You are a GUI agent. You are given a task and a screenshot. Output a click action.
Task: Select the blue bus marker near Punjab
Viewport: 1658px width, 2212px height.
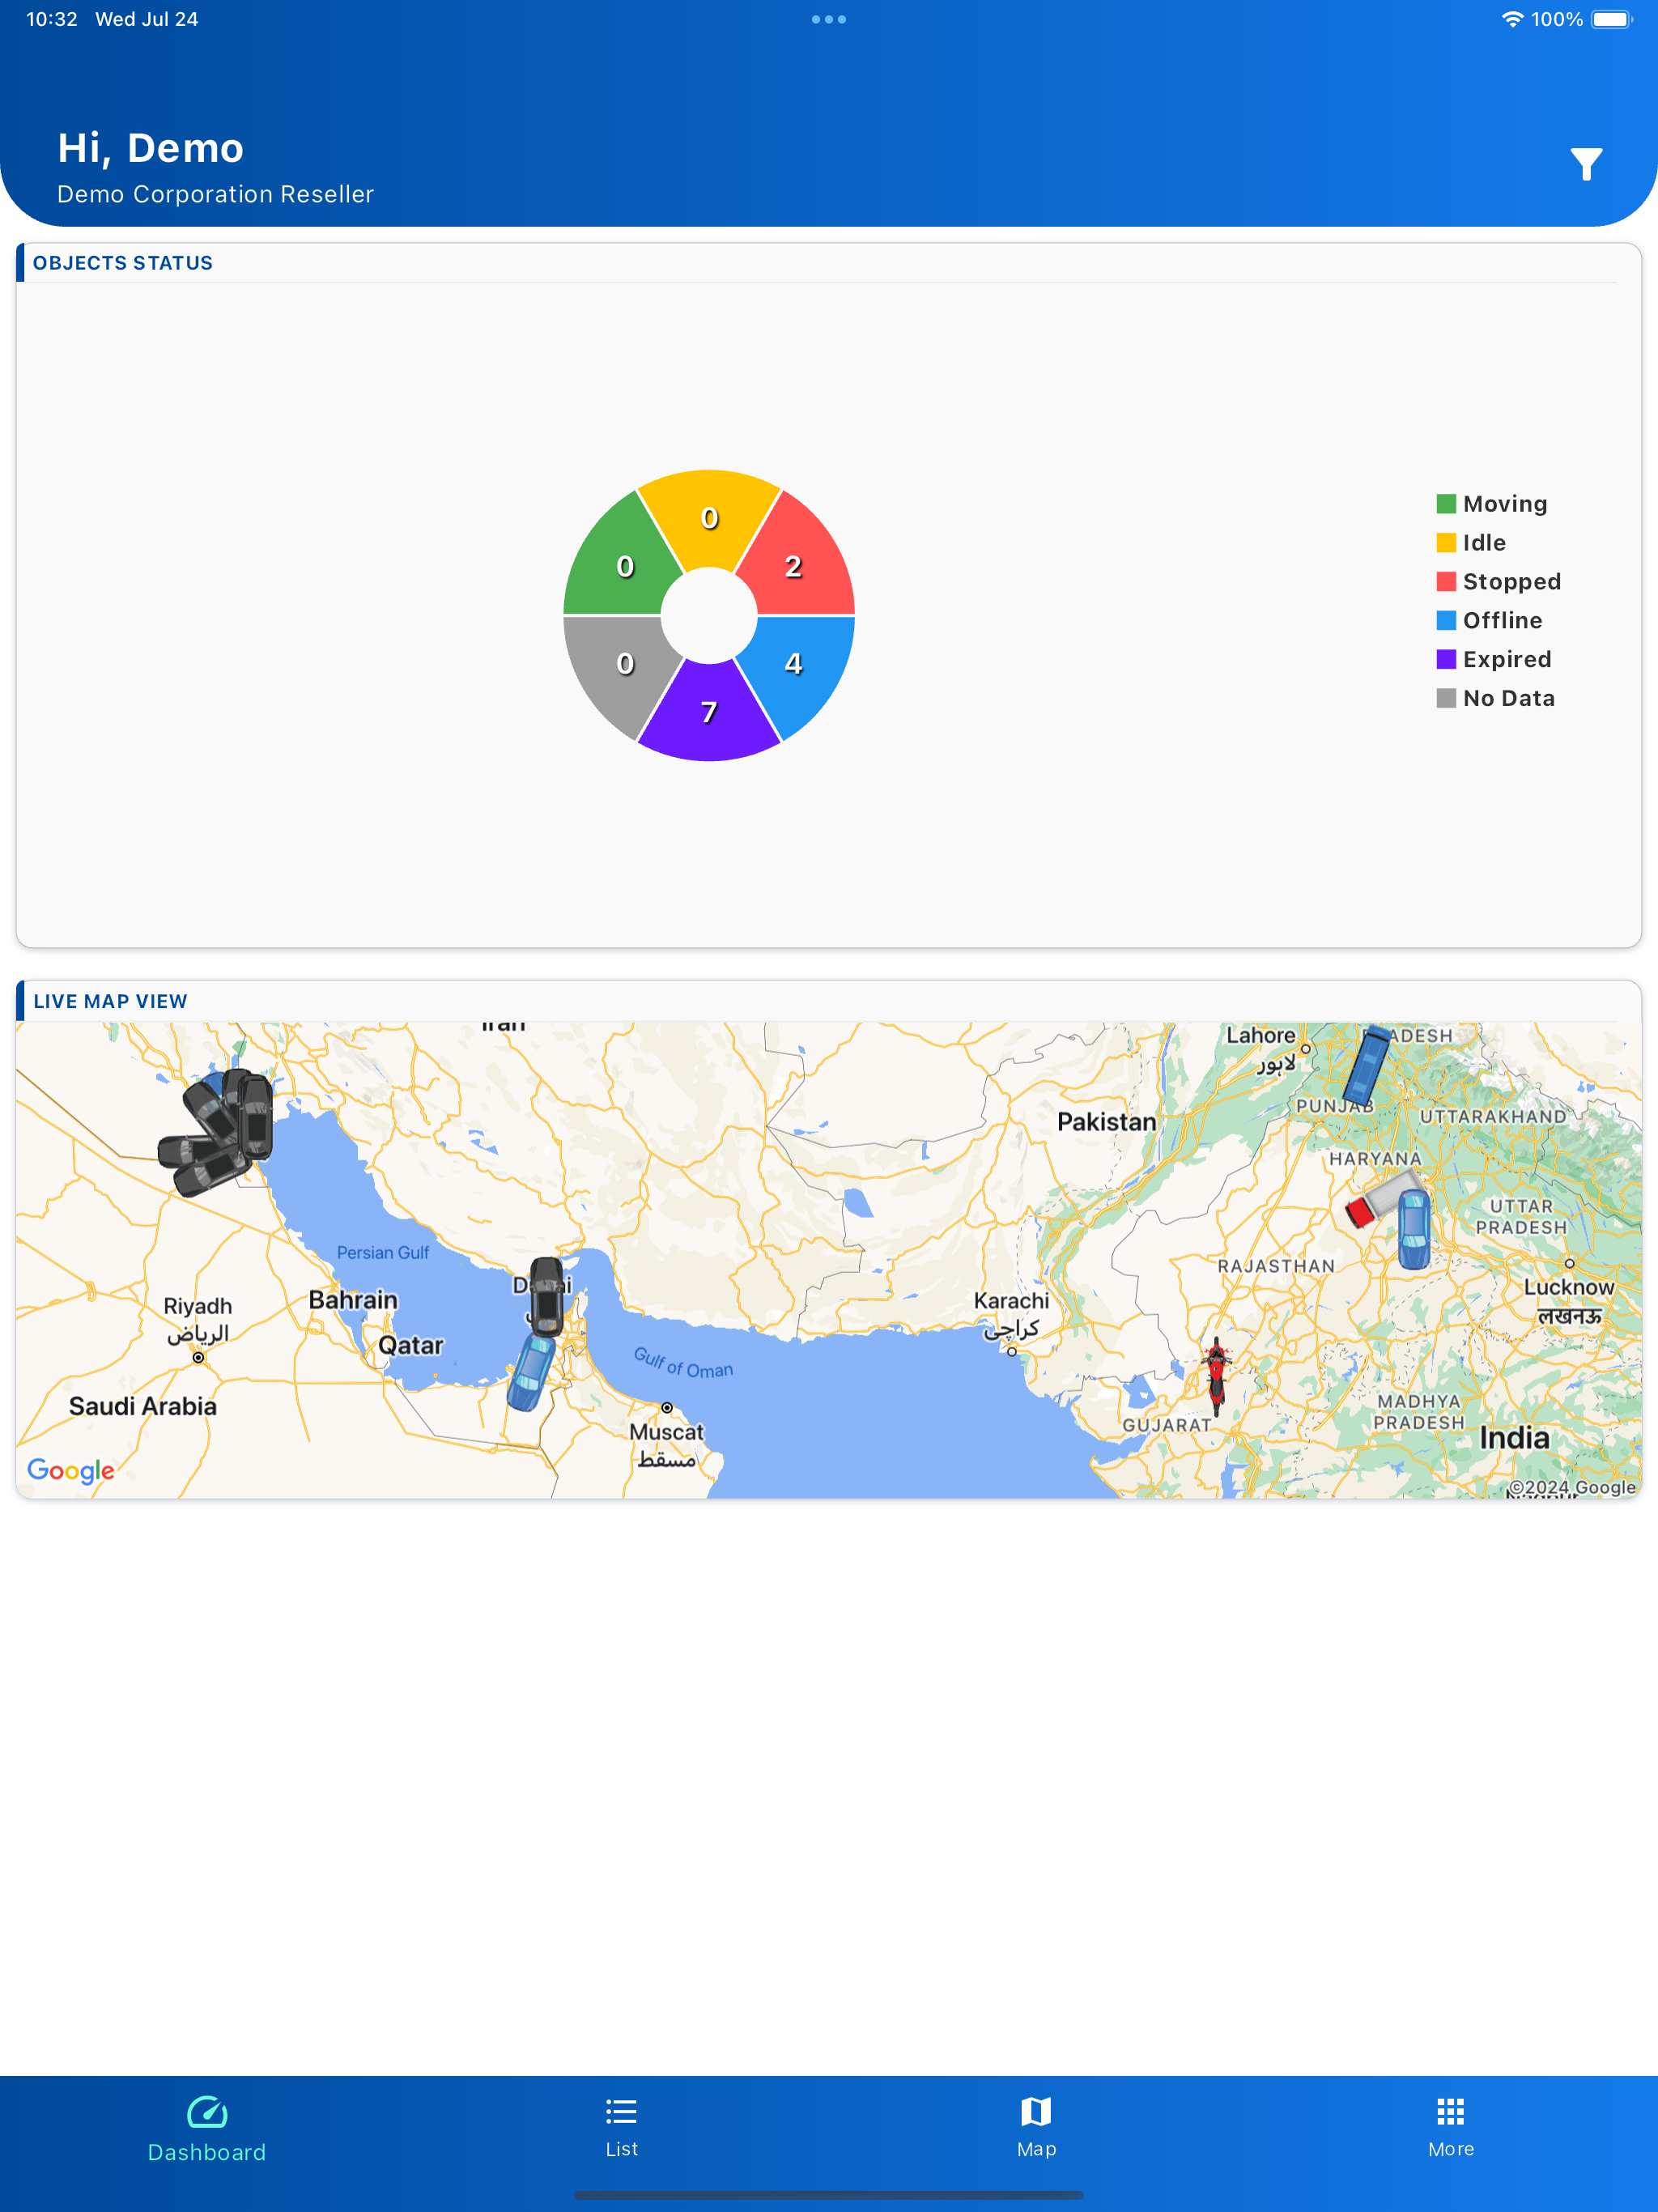click(x=1367, y=1064)
